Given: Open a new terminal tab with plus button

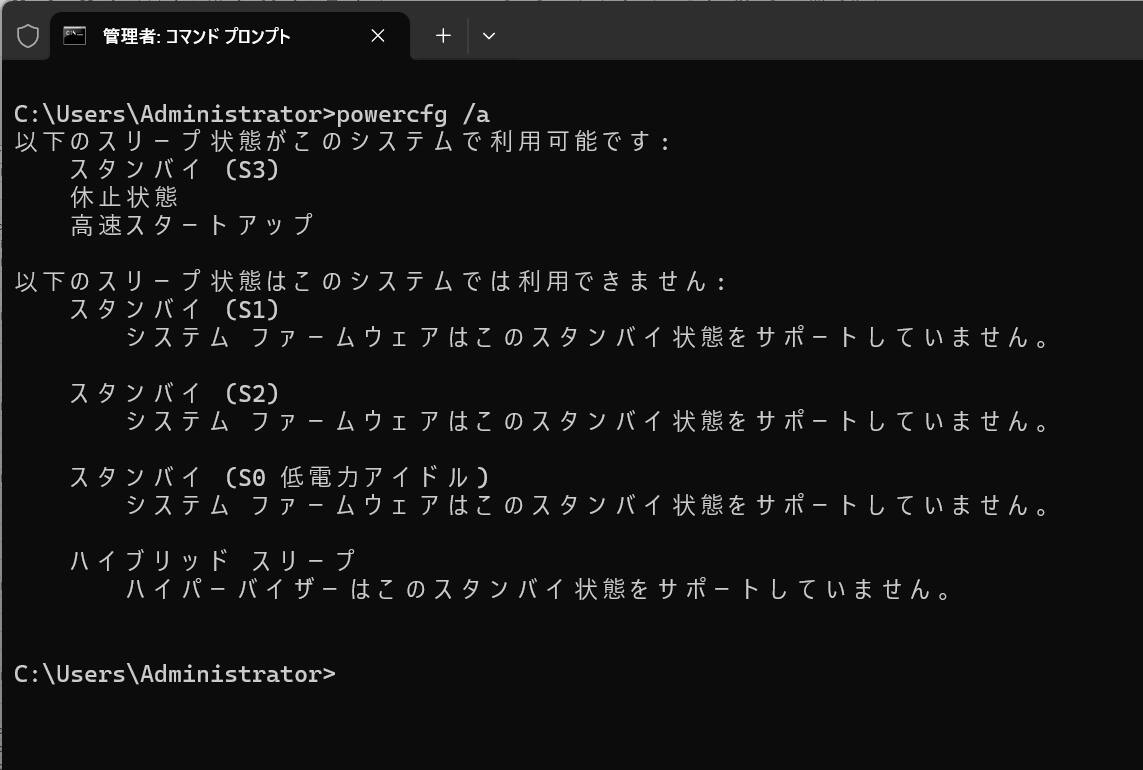Looking at the screenshot, I should tap(443, 36).
